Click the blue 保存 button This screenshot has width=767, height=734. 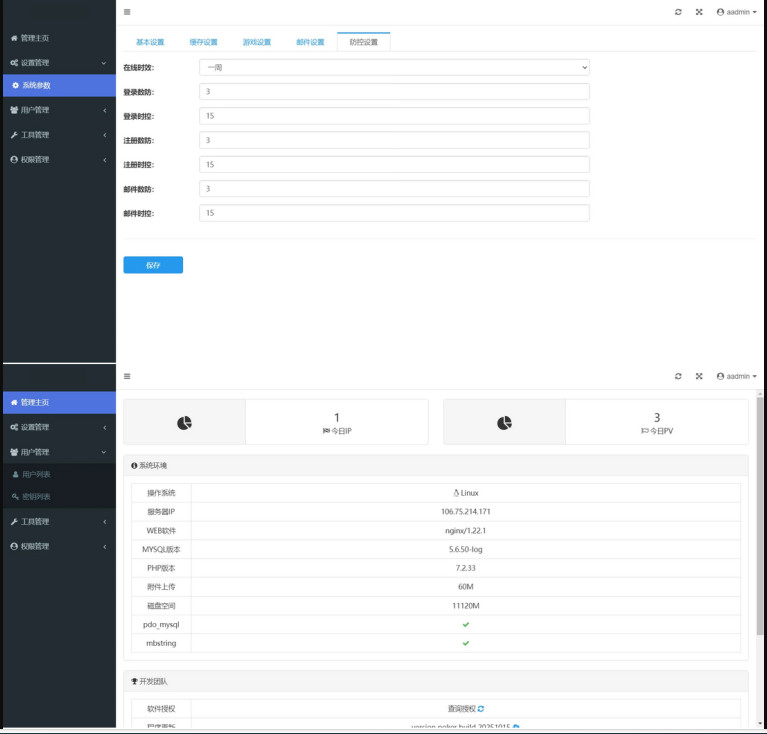(153, 265)
